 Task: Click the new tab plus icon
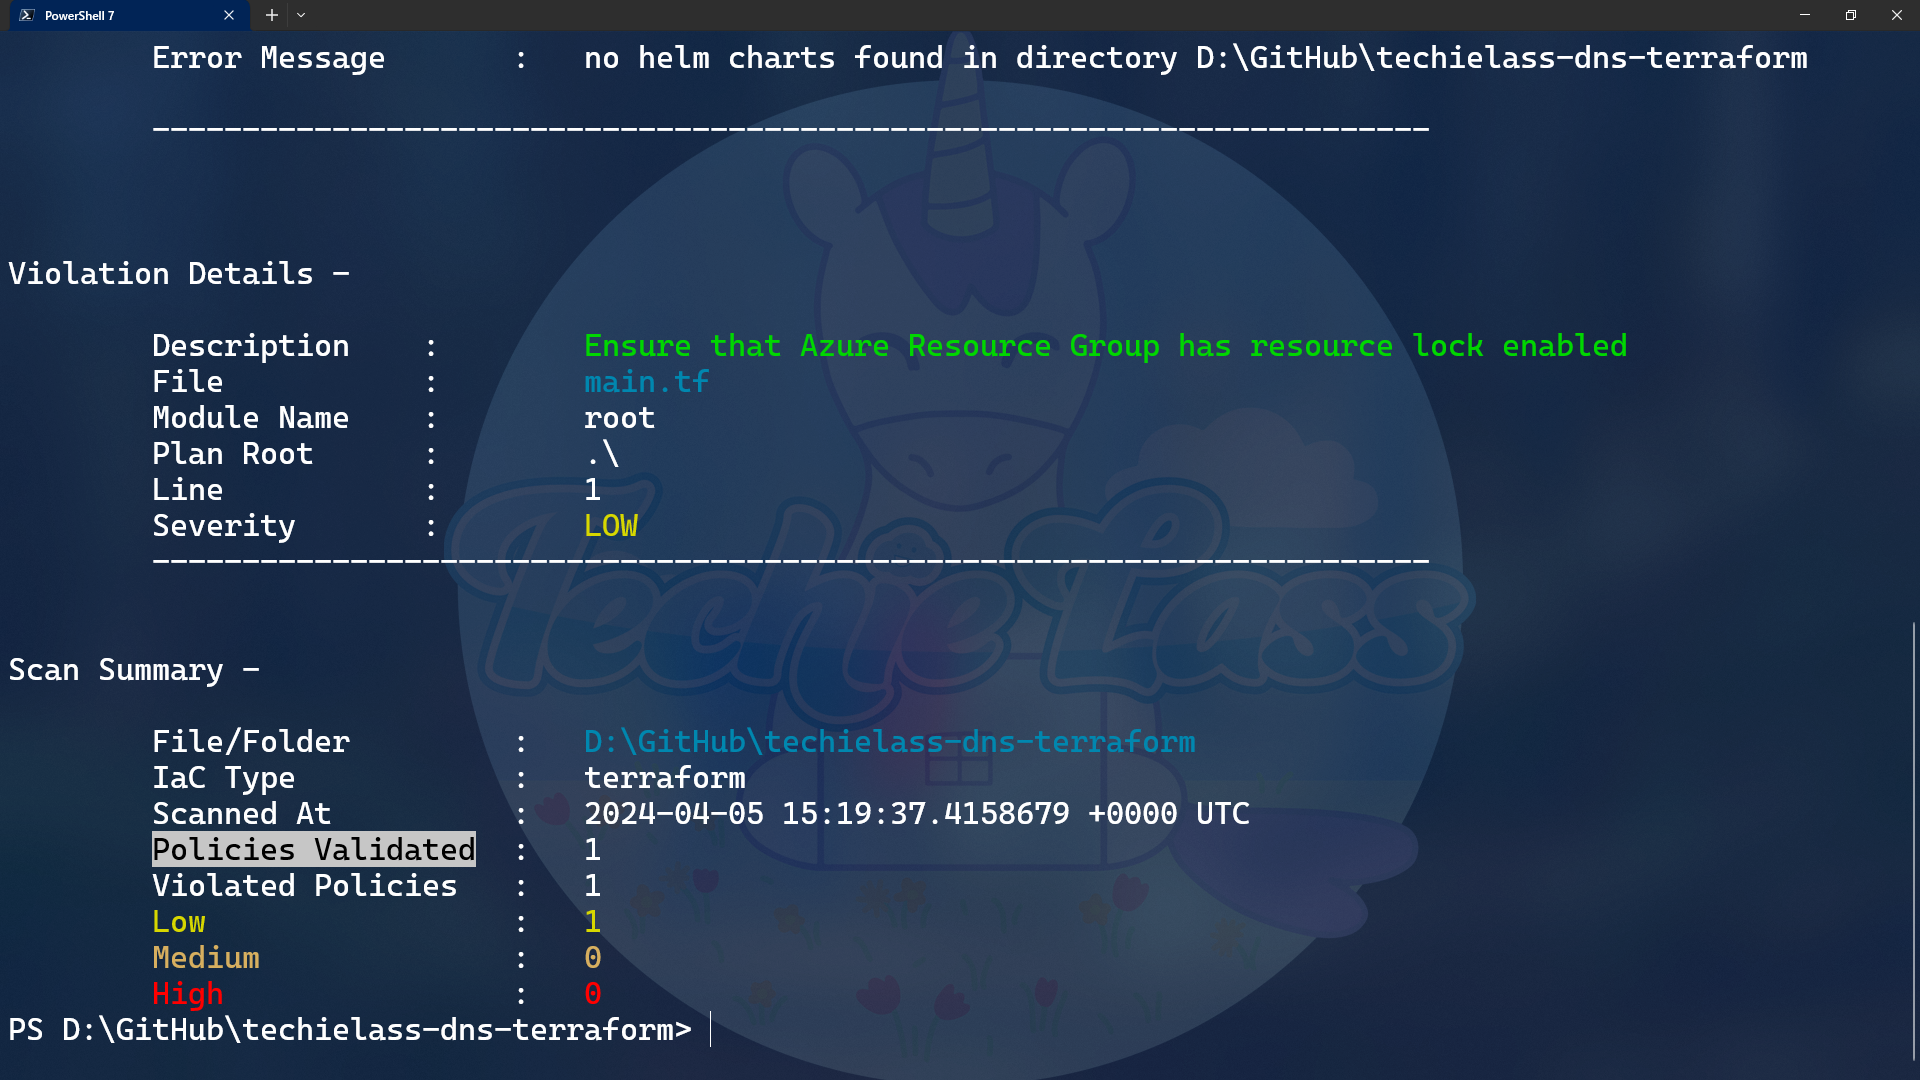pyautogui.click(x=272, y=15)
